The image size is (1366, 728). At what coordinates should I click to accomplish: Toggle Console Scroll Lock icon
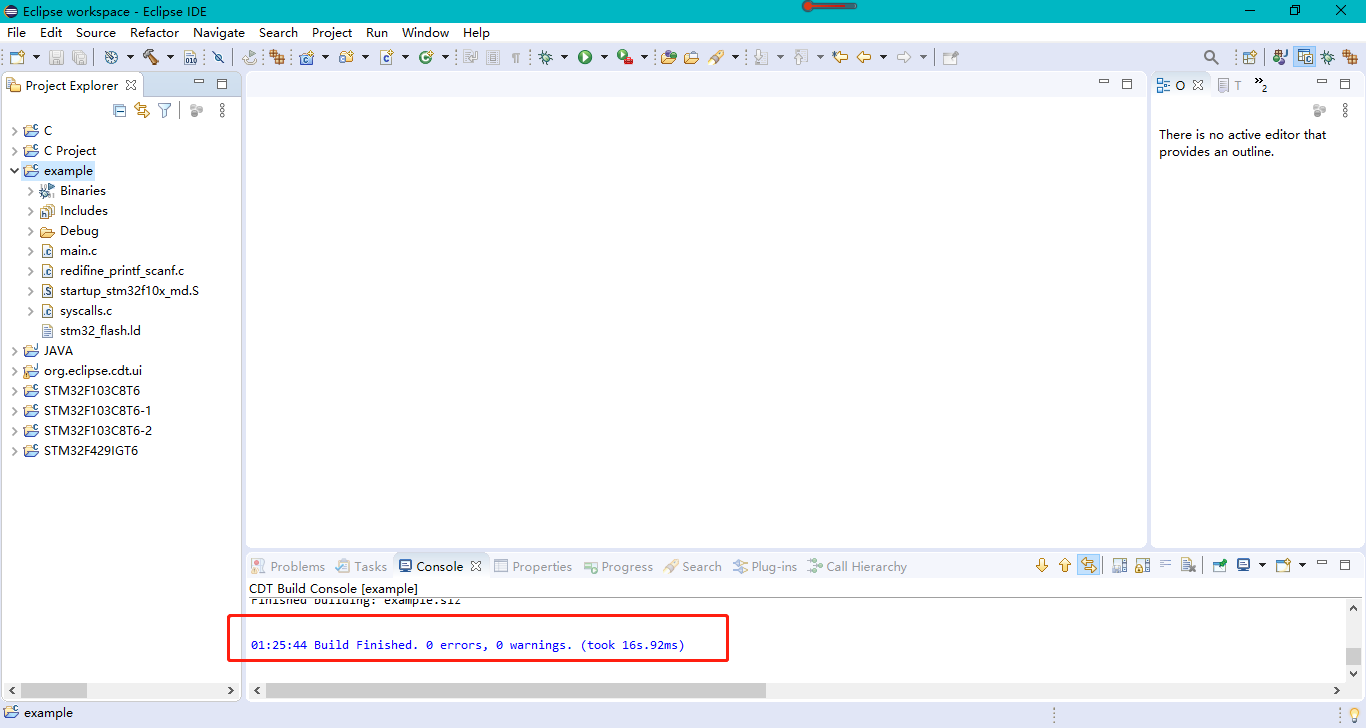coord(1142,565)
